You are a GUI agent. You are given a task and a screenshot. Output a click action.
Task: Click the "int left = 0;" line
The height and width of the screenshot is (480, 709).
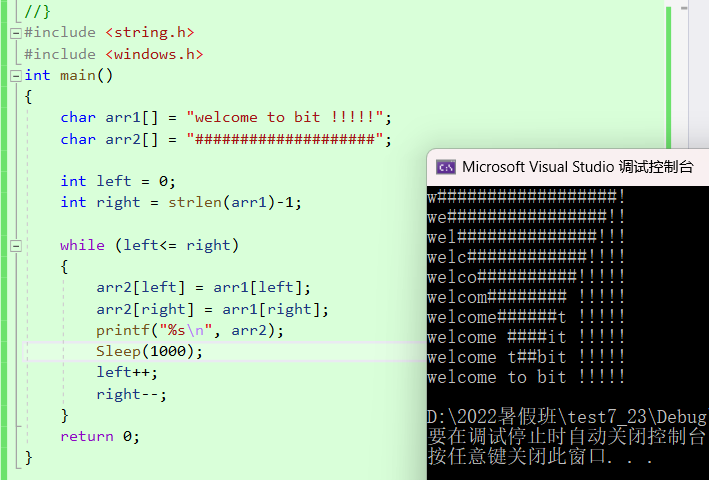(x=118, y=181)
